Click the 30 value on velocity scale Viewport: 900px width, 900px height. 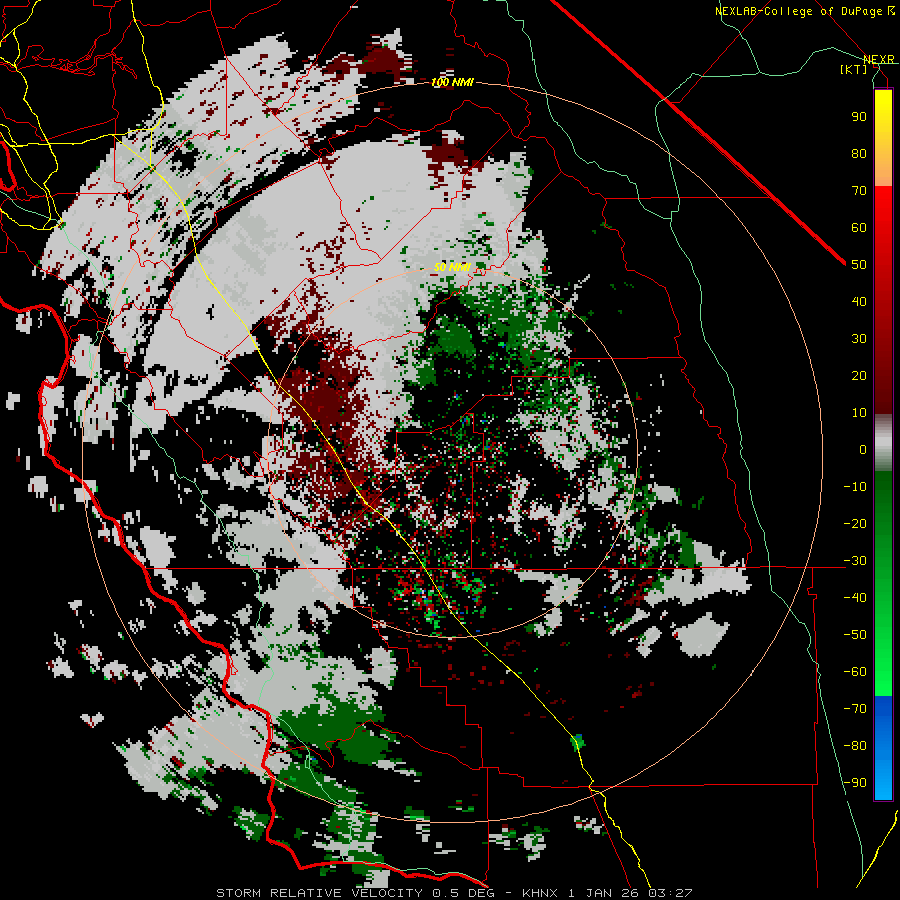point(859,339)
